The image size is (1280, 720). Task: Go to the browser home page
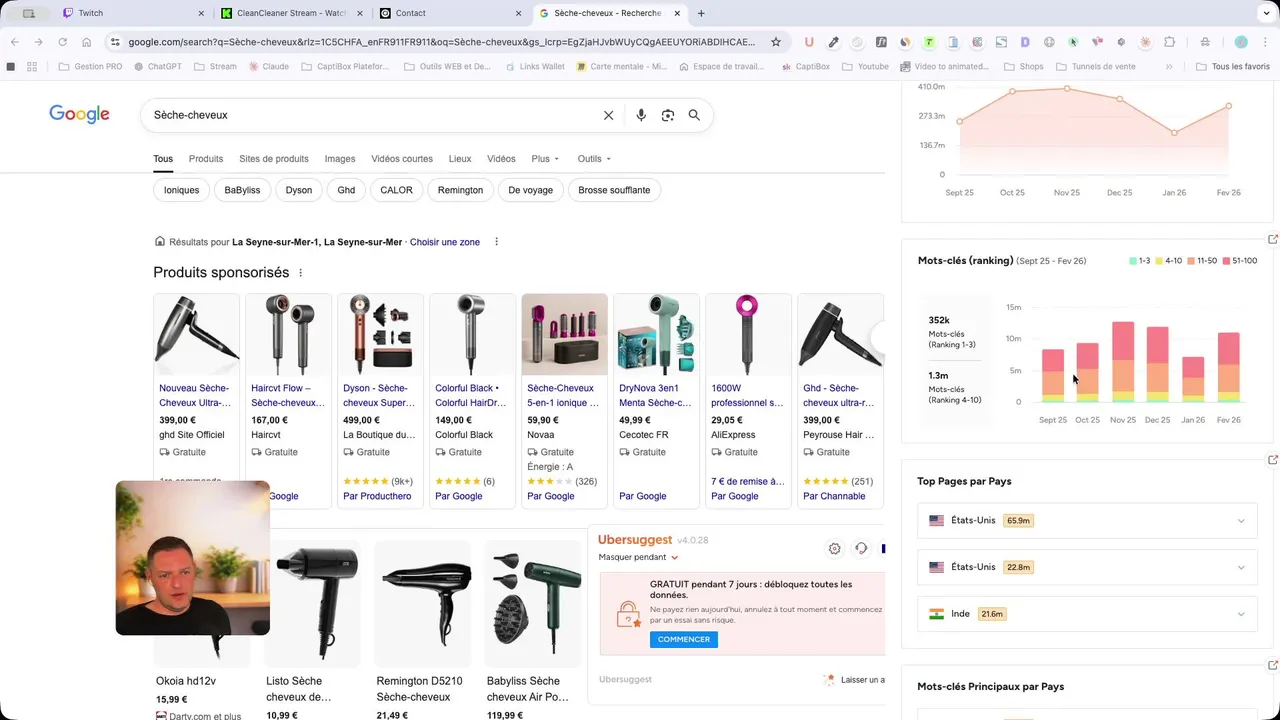(x=86, y=42)
